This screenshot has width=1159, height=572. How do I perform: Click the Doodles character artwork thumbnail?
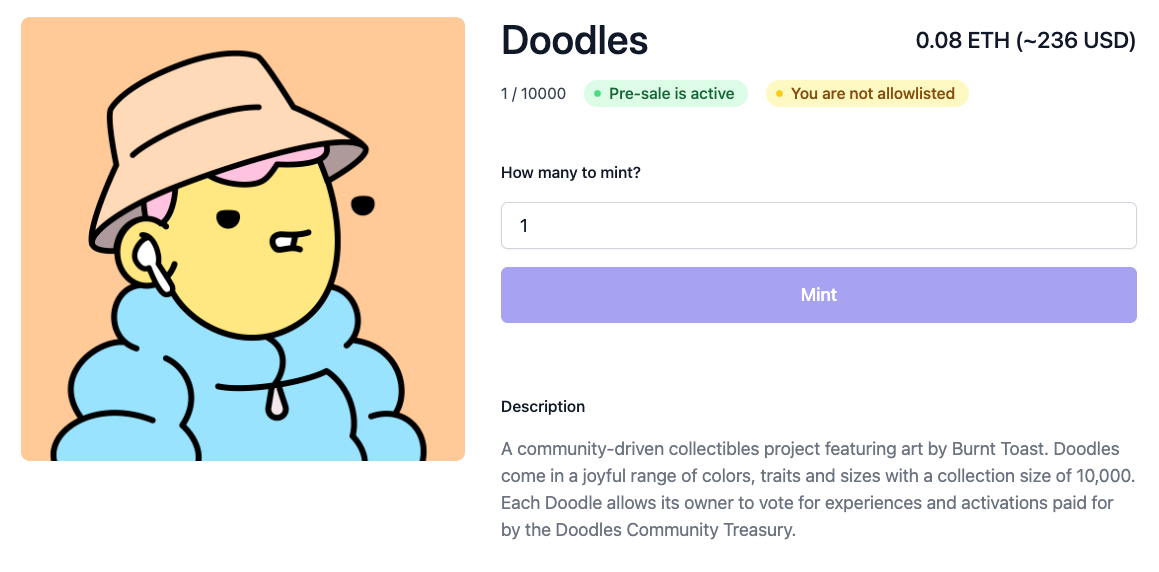pyautogui.click(x=242, y=239)
